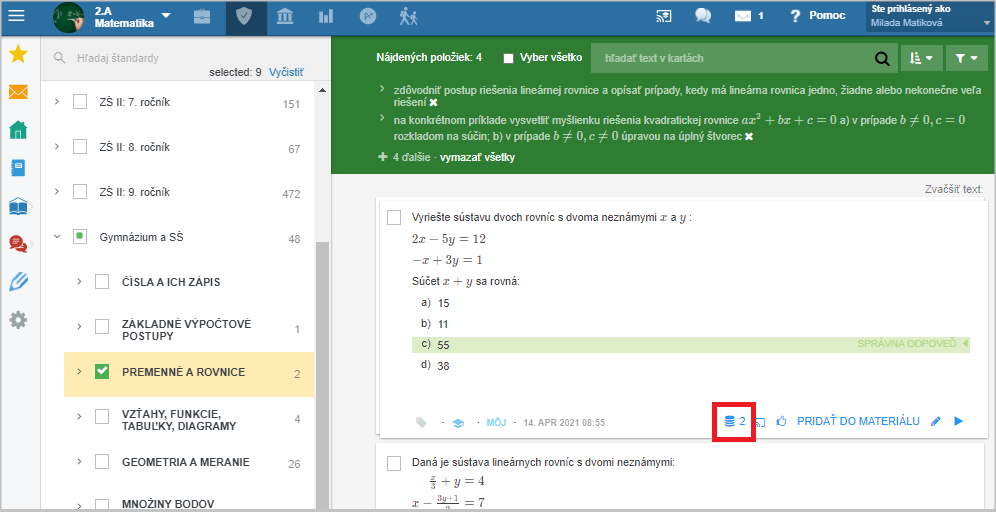Click PRIDAŤ DO MATERIÁLU button
Viewport: 996px width, 512px height.
click(x=858, y=421)
